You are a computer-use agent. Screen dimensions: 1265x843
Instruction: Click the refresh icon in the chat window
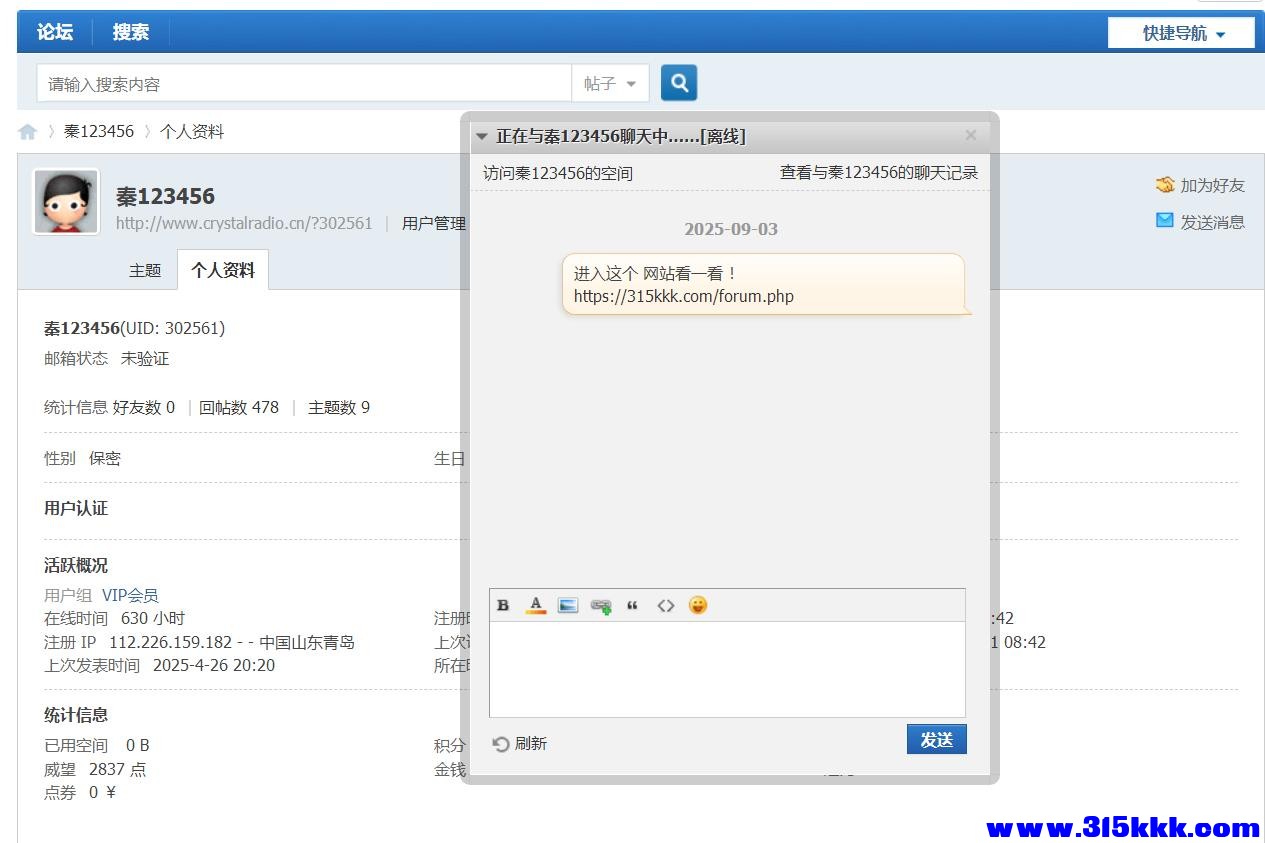coord(502,742)
